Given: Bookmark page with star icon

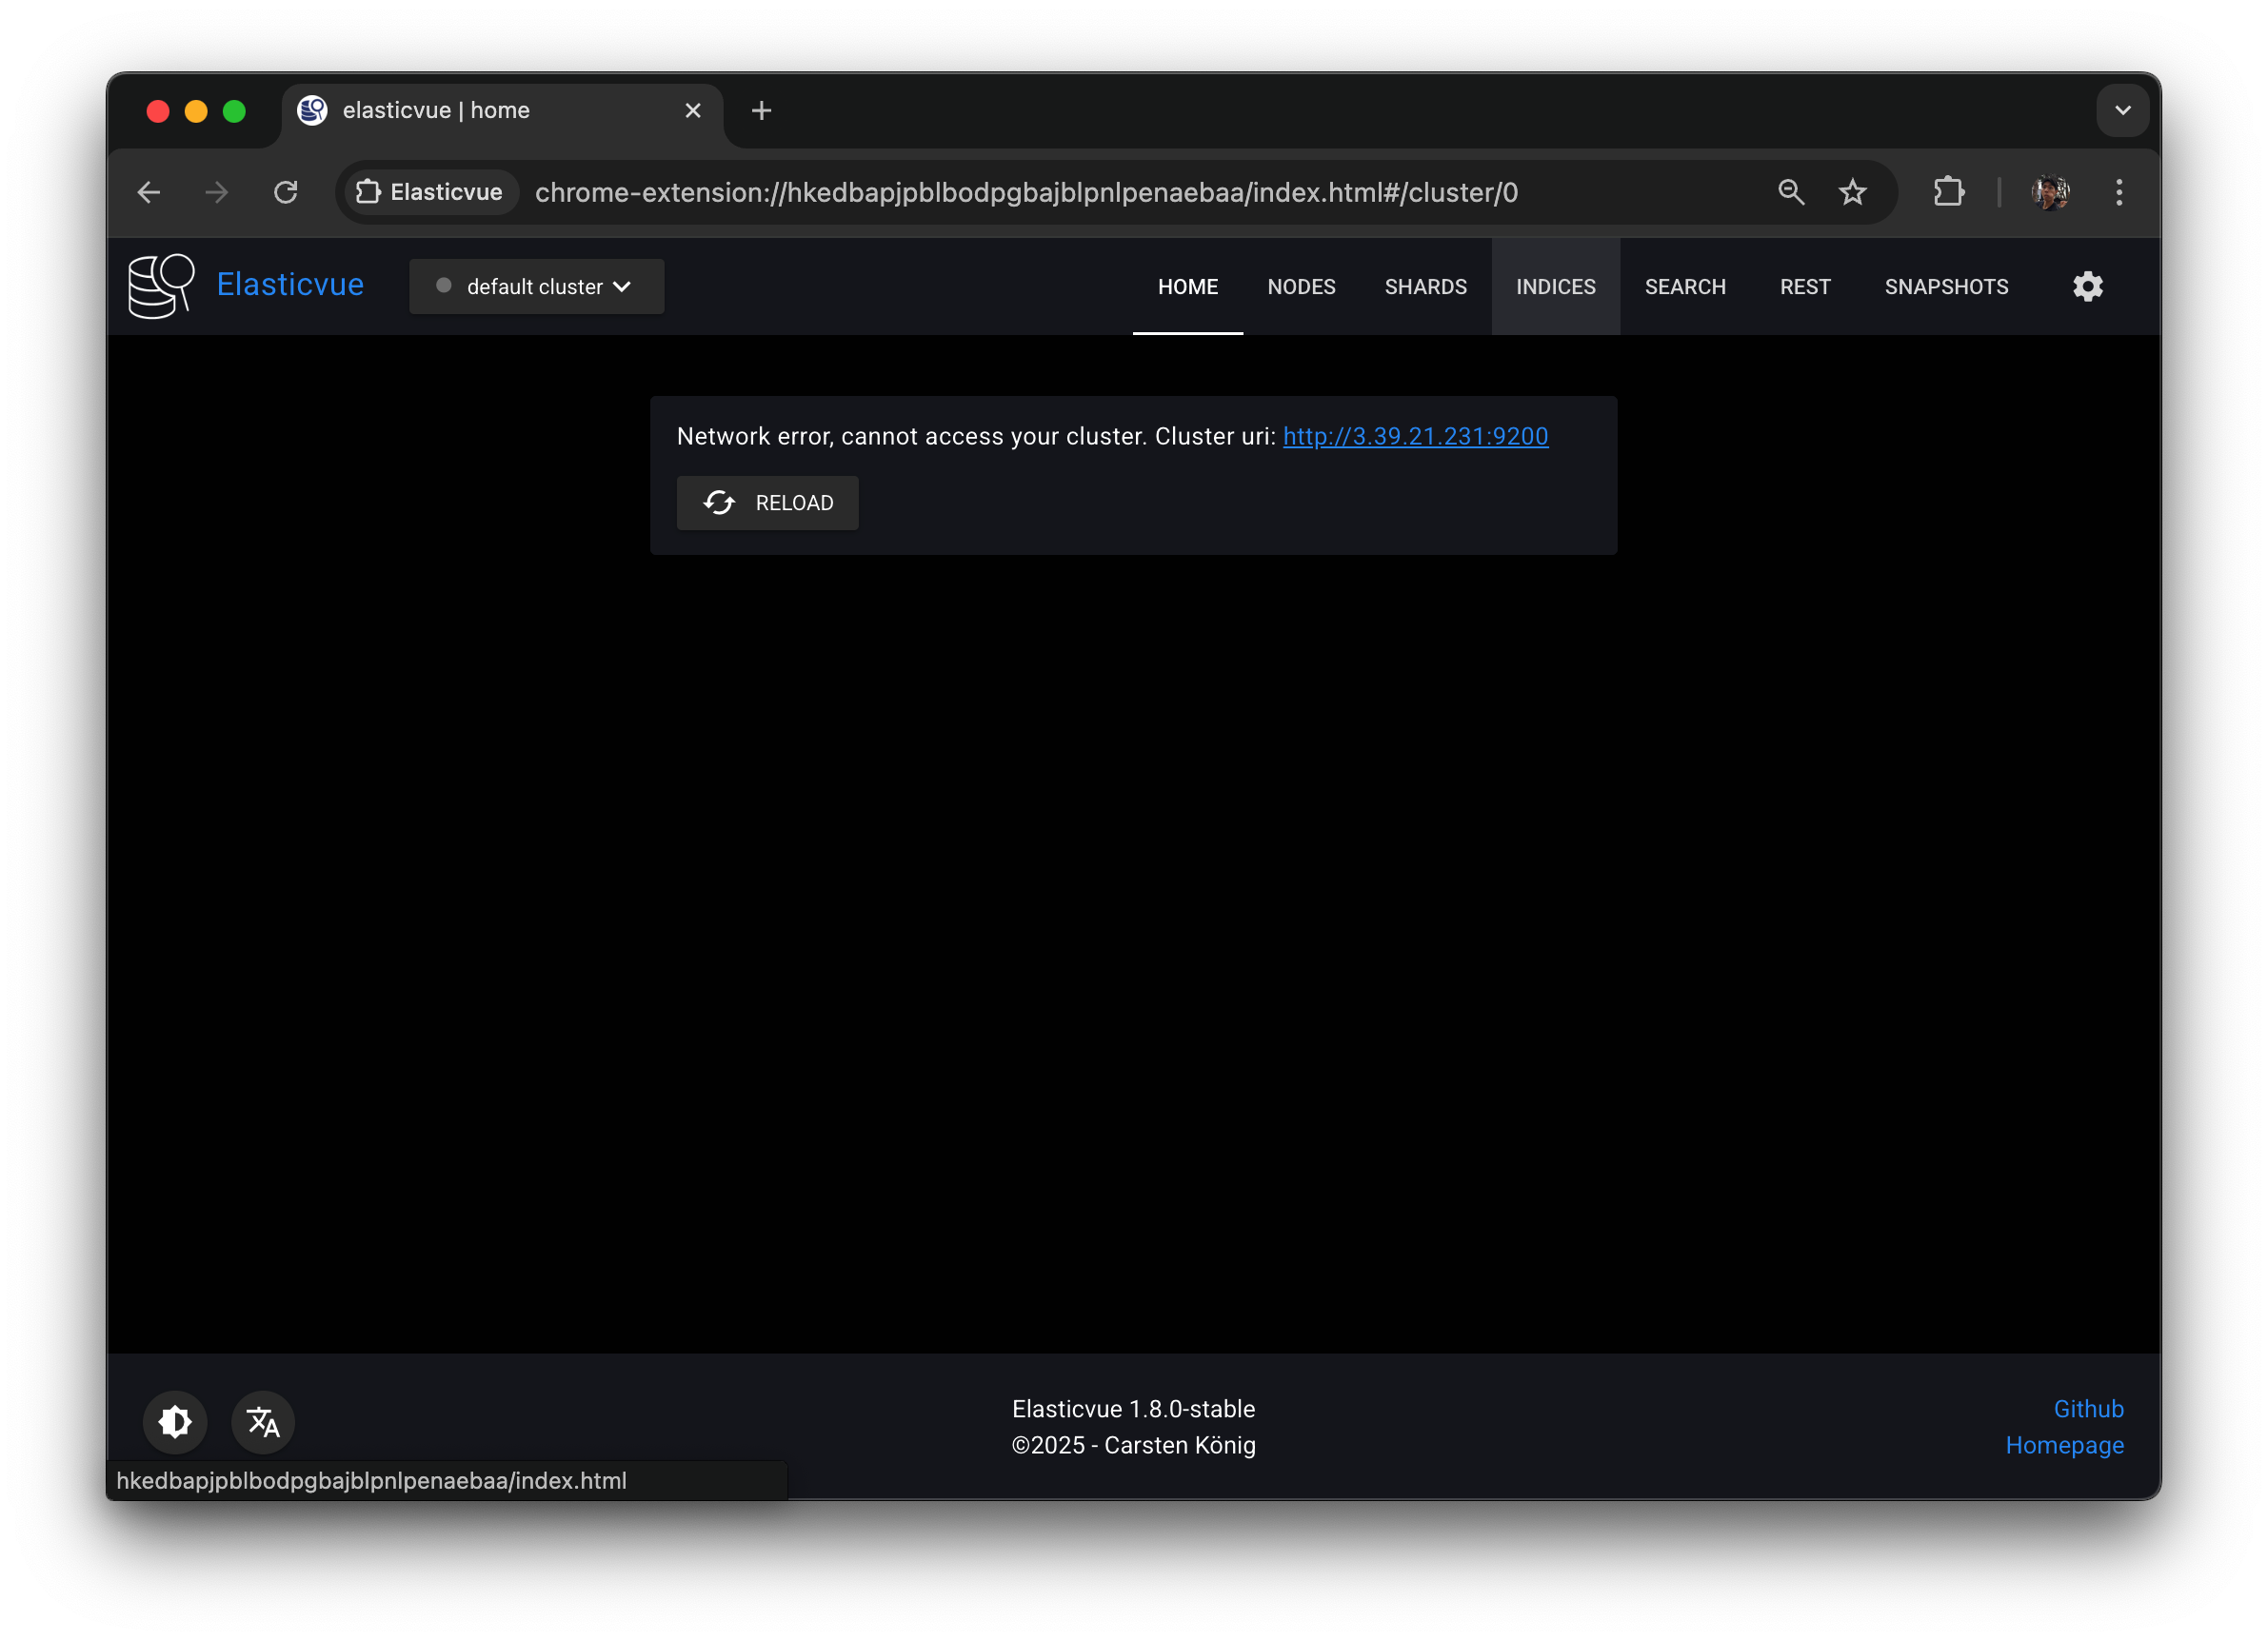Looking at the screenshot, I should 1852,192.
